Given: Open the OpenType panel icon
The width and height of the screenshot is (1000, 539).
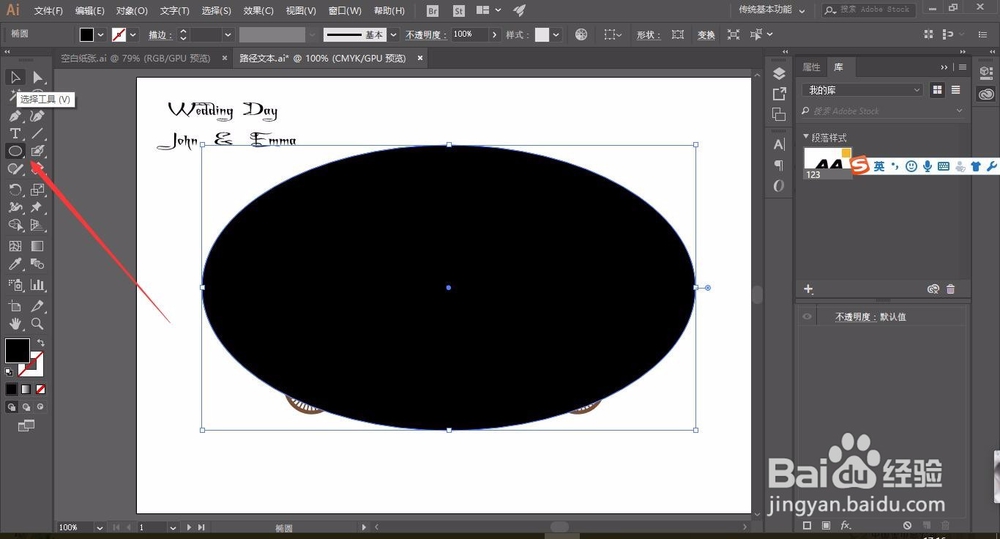Looking at the screenshot, I should tap(779, 186).
